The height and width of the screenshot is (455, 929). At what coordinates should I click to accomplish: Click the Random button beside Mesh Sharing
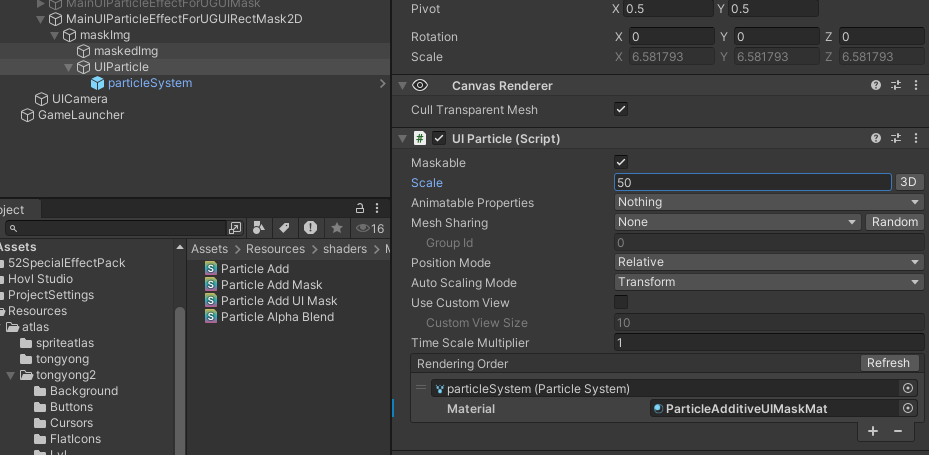894,222
